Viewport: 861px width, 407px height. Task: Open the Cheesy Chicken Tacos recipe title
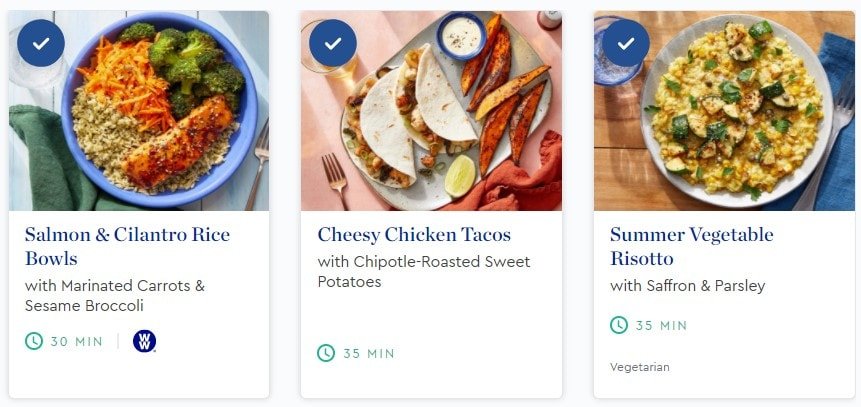pos(414,236)
